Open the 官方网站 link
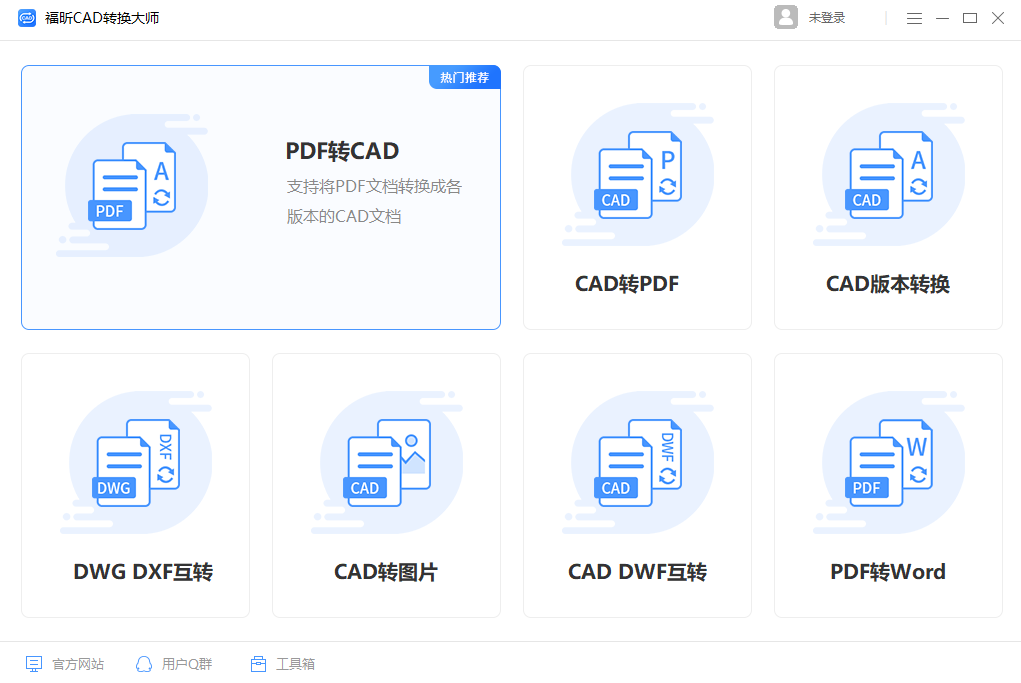The image size is (1021, 683). pyautogui.click(x=65, y=664)
